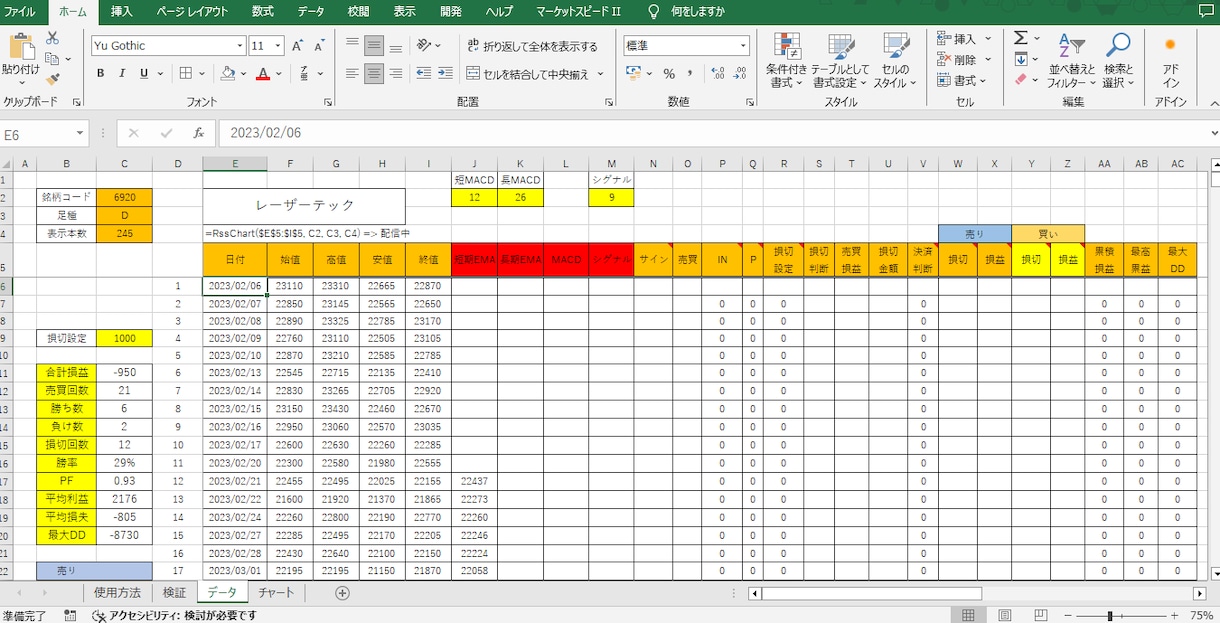Screen dimensions: 1220x623
Task: Click the horizontal scrollbar thumb
Action: tap(871, 593)
